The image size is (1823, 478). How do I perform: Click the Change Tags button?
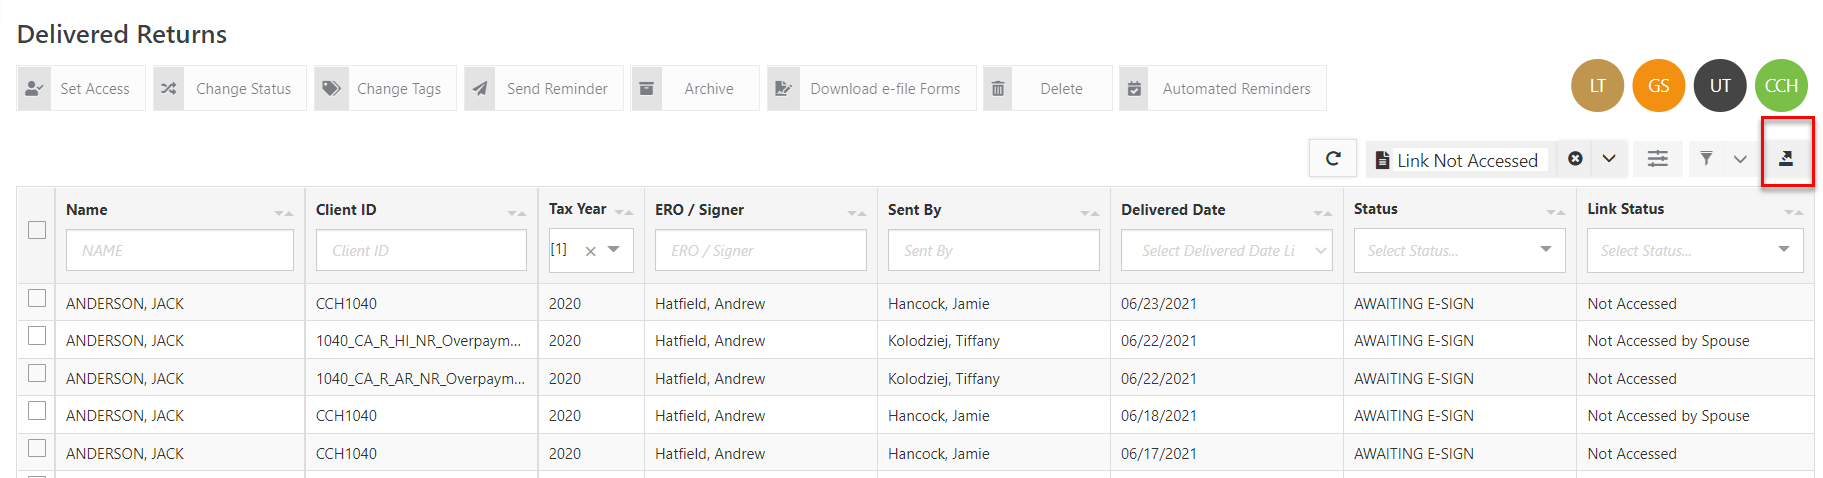385,88
